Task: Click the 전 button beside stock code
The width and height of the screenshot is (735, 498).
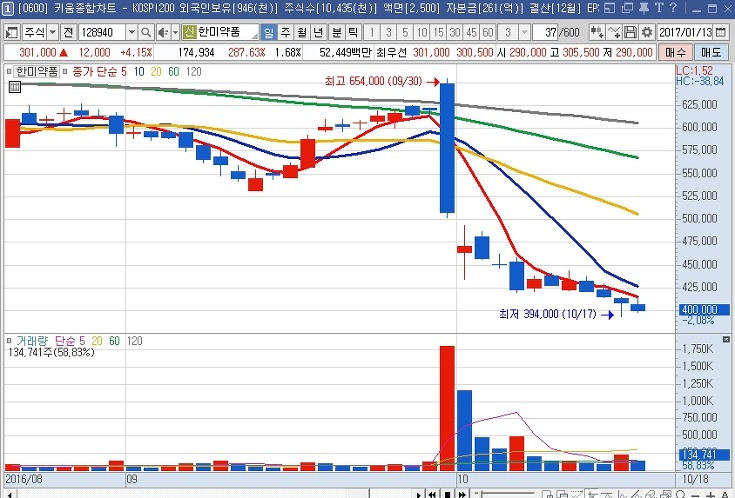Action: pos(68,32)
